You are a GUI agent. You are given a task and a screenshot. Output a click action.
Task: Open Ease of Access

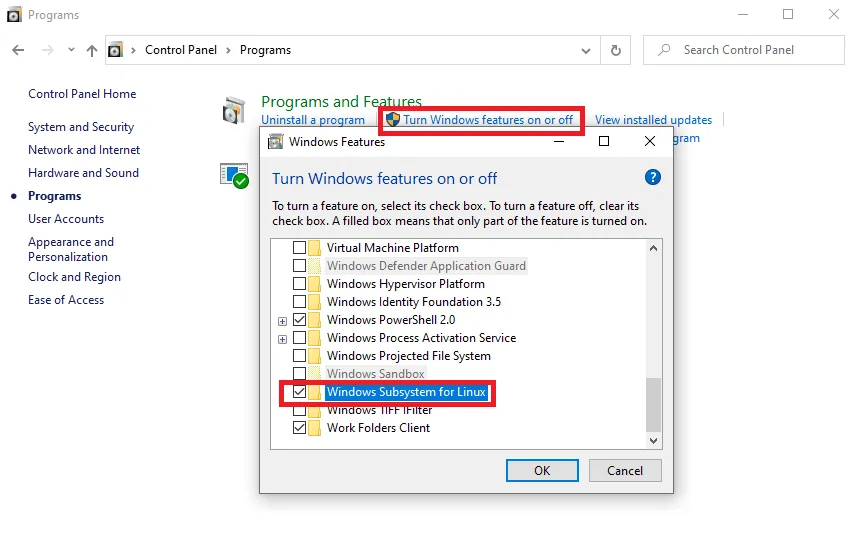click(x=66, y=300)
